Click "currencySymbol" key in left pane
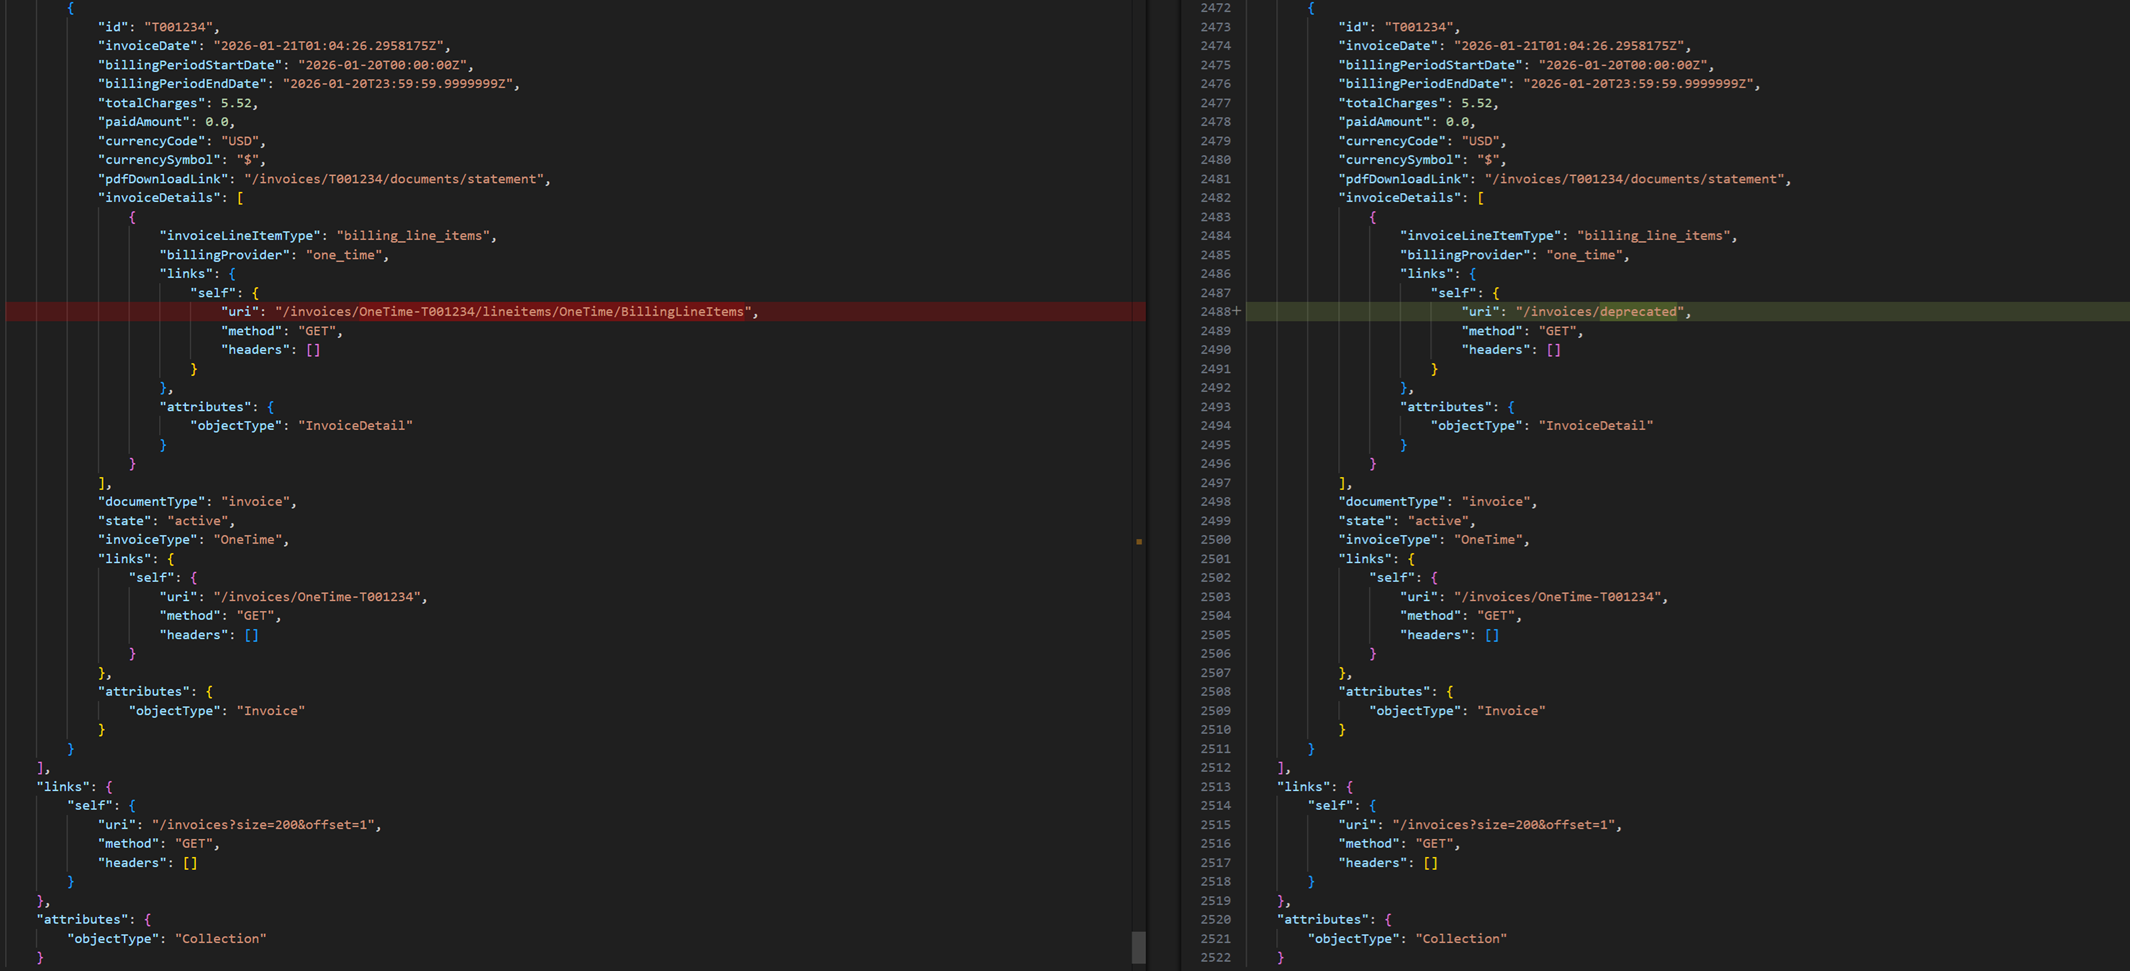 (x=159, y=160)
